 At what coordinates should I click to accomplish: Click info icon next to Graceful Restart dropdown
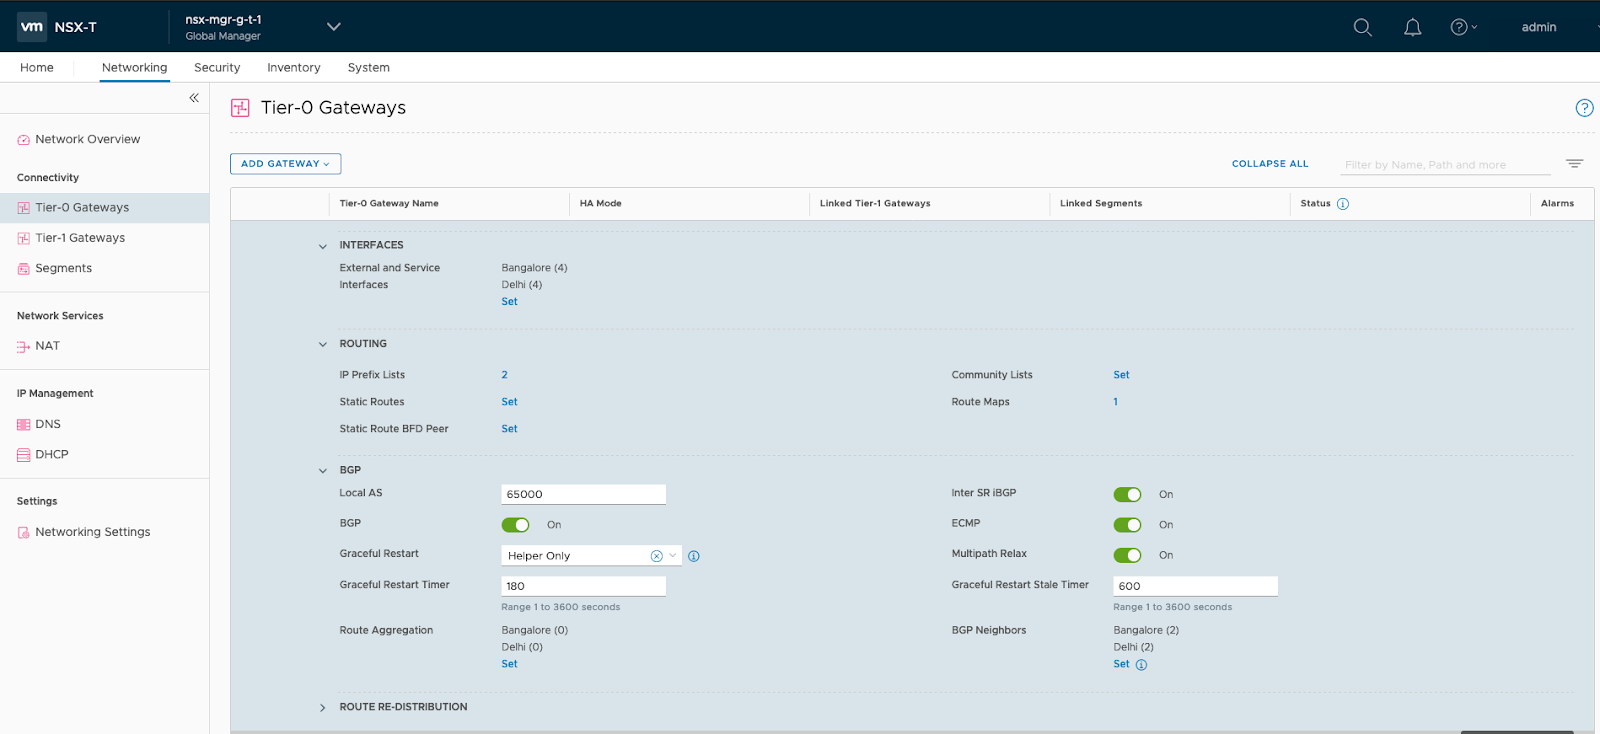(694, 556)
